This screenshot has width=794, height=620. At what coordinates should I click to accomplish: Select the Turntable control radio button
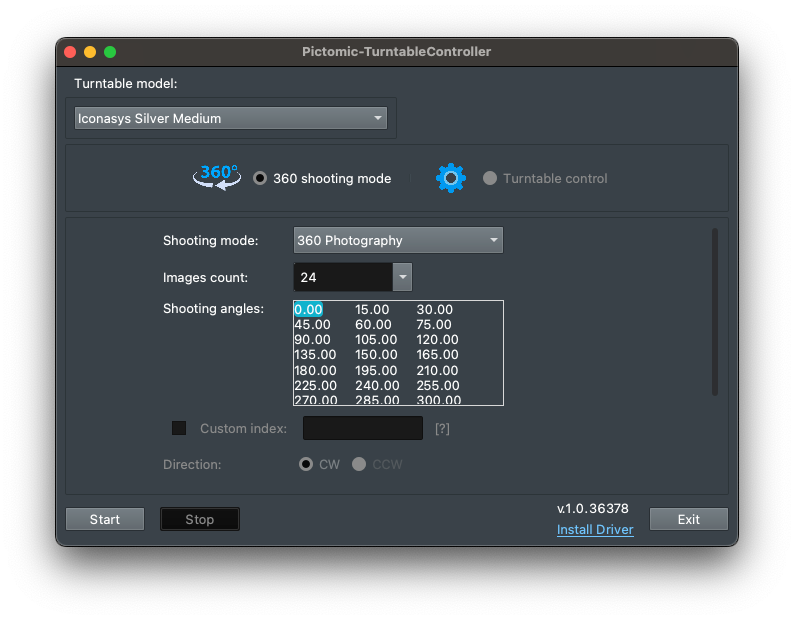click(x=490, y=179)
